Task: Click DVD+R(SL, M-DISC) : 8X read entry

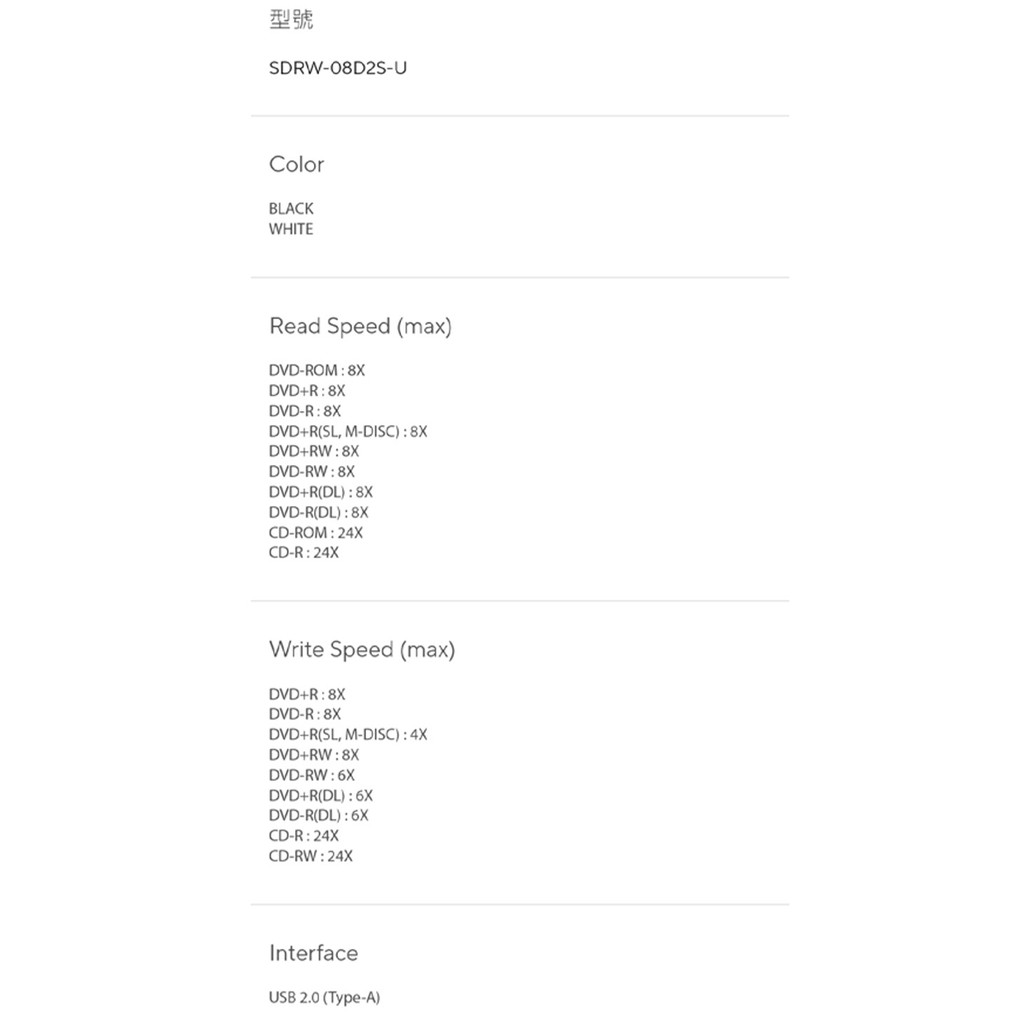Action: click(x=348, y=432)
